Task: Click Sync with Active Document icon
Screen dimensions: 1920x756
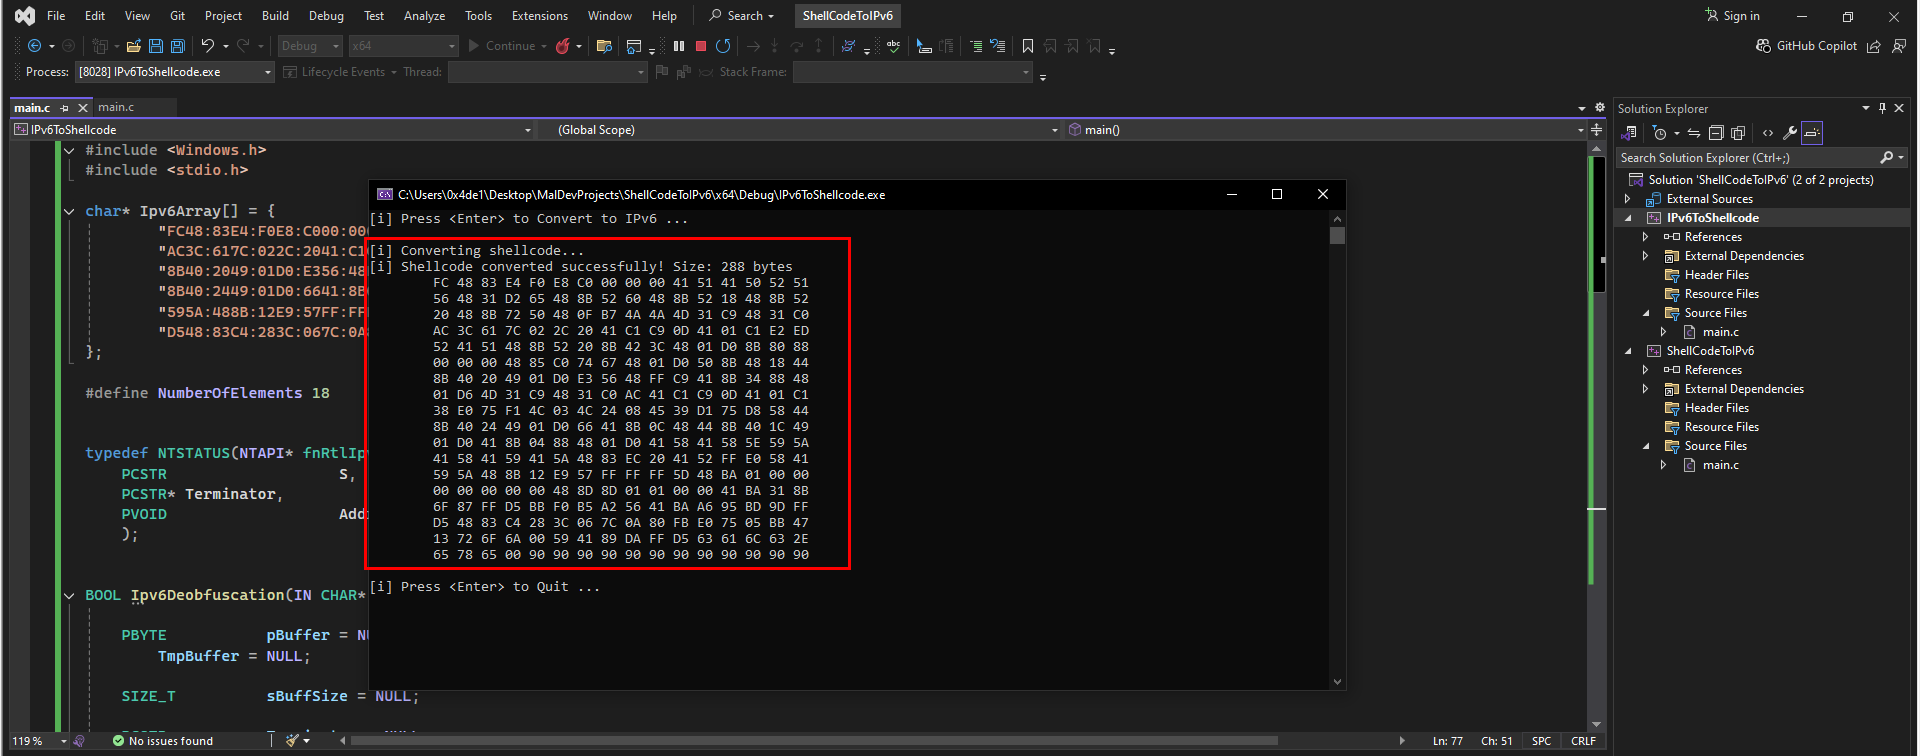Action: click(1694, 133)
